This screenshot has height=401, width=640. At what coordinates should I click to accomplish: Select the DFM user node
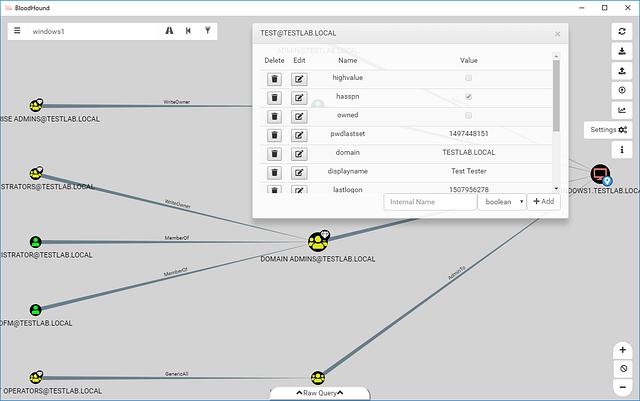point(36,310)
